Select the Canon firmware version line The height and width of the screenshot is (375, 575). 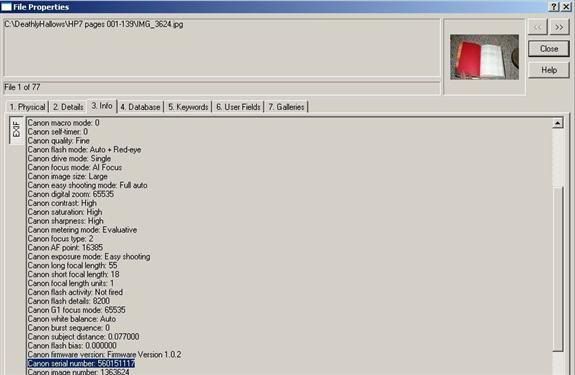coord(104,354)
